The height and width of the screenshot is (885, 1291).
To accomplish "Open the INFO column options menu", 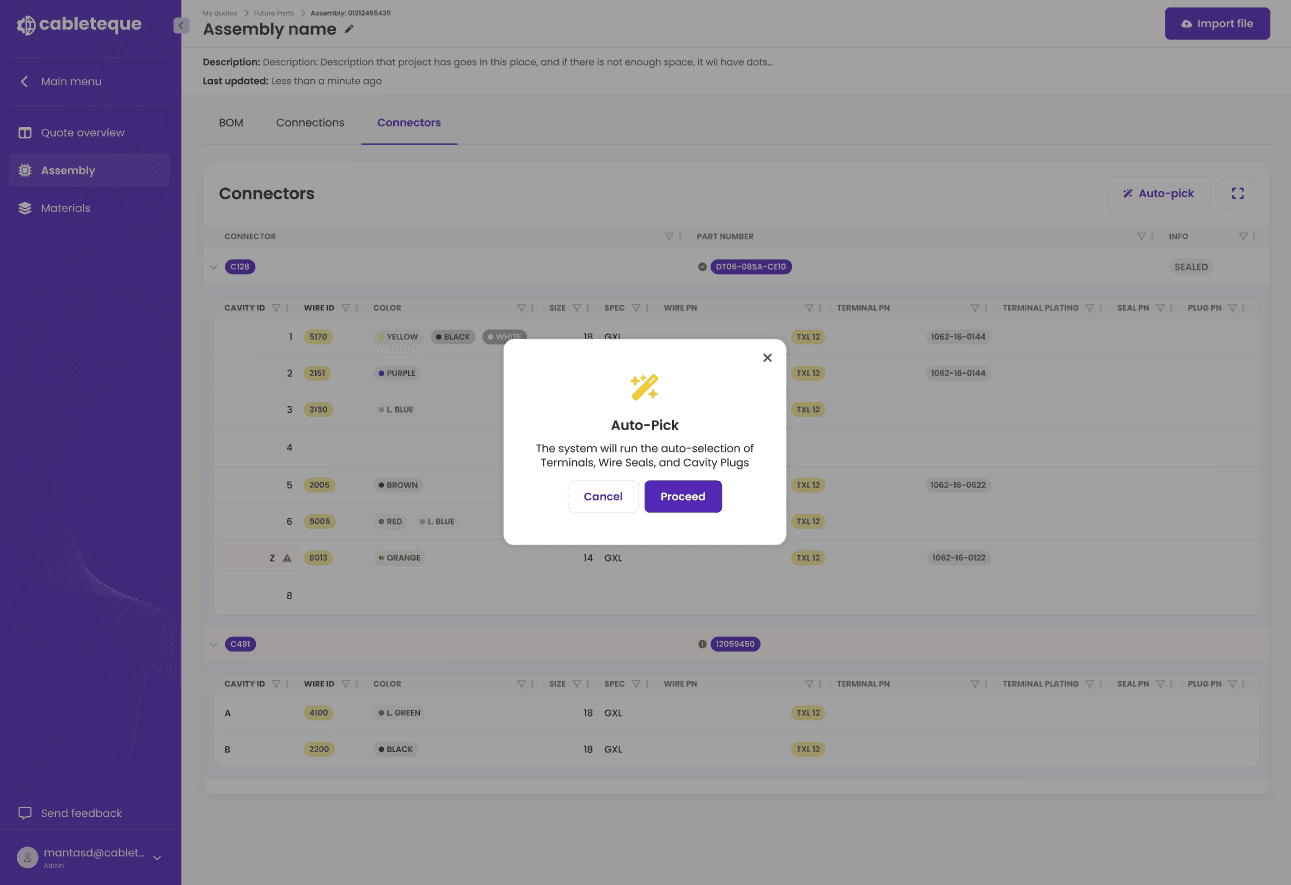I will pos(1254,237).
